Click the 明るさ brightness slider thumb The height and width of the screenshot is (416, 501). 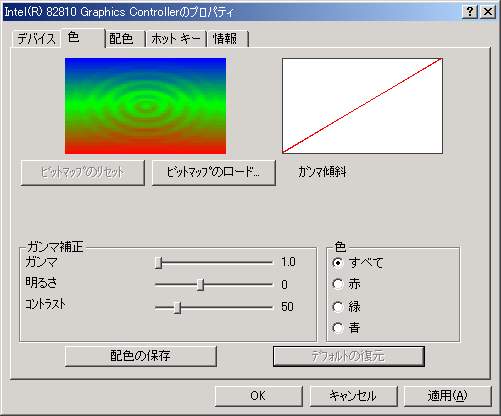coord(200,284)
